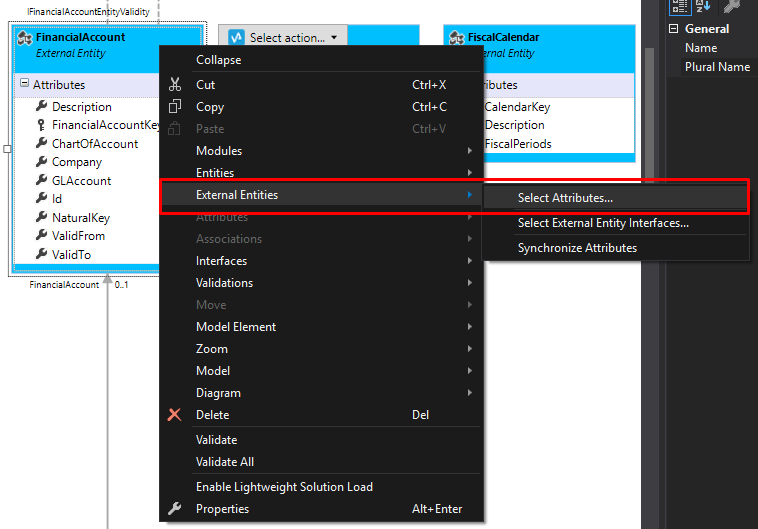Expand the Modules submenu
Screen dimensions: 758x529
point(321,151)
